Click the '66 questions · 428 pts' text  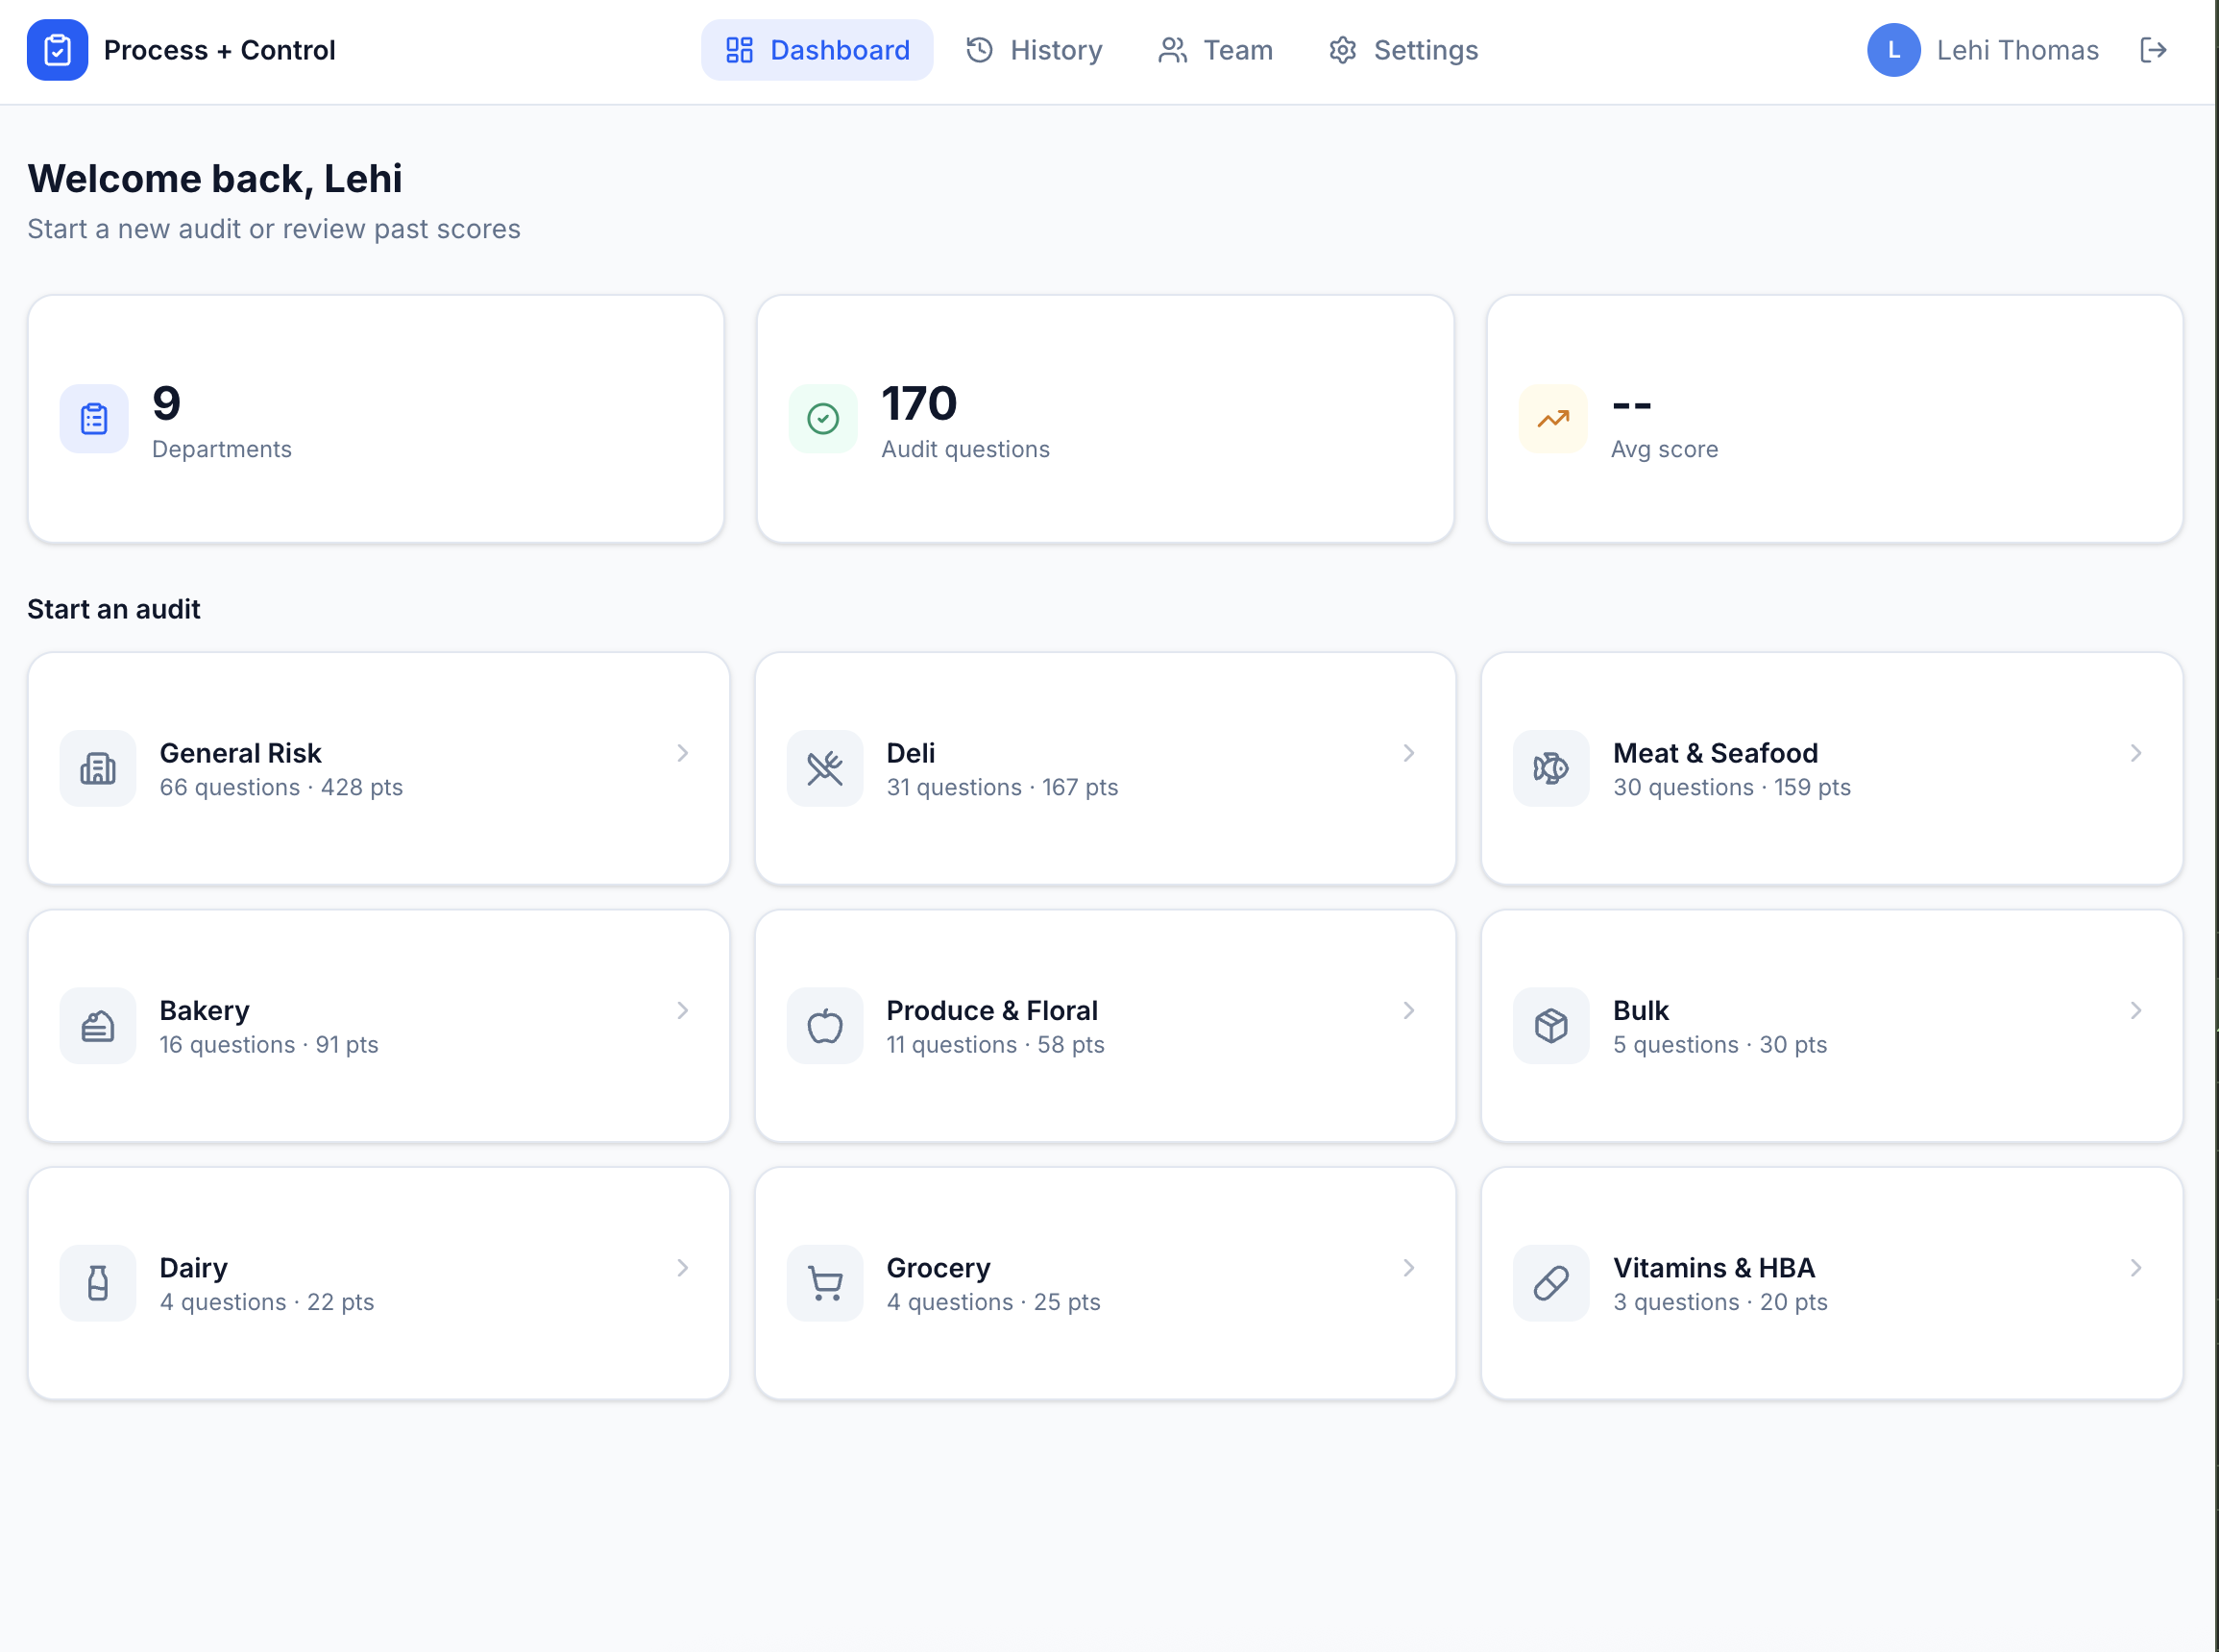[281, 788]
